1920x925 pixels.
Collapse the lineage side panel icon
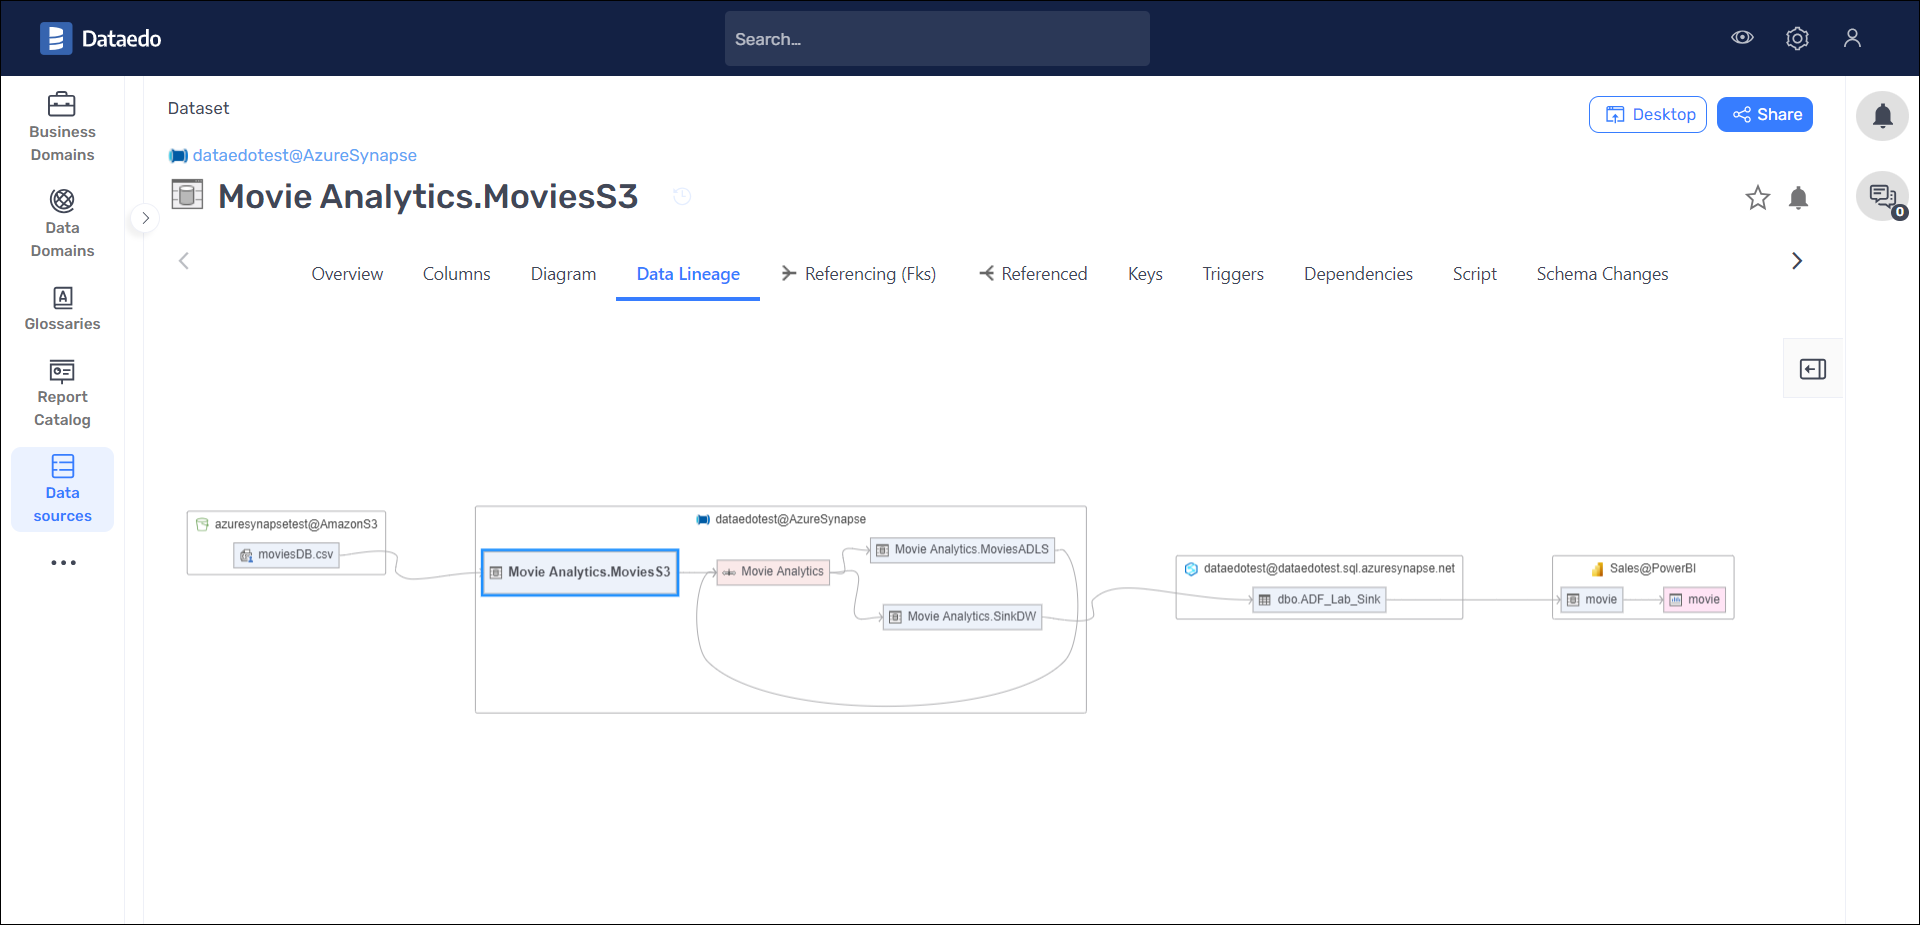pos(1813,369)
